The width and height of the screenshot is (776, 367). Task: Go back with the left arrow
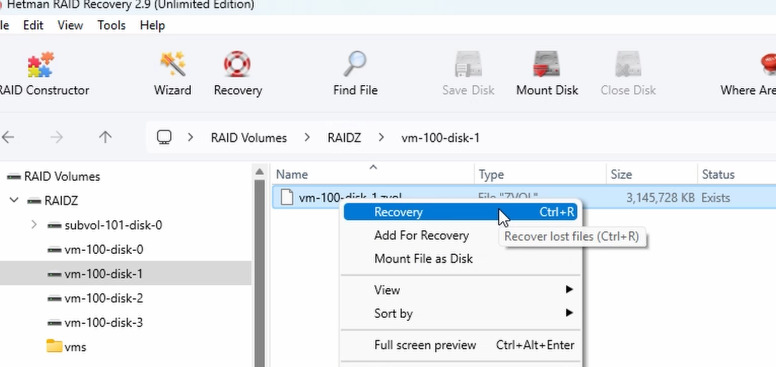pyautogui.click(x=7, y=137)
